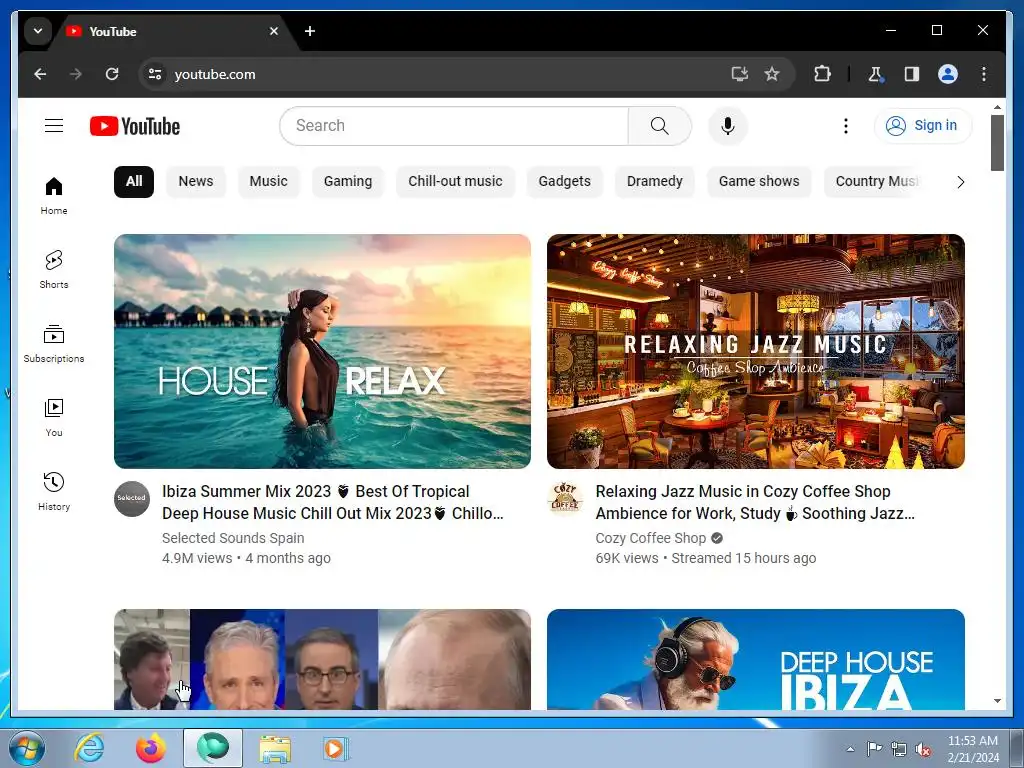Close the YouTube tab
Screen dimensions: 1024x768
[x=274, y=31]
